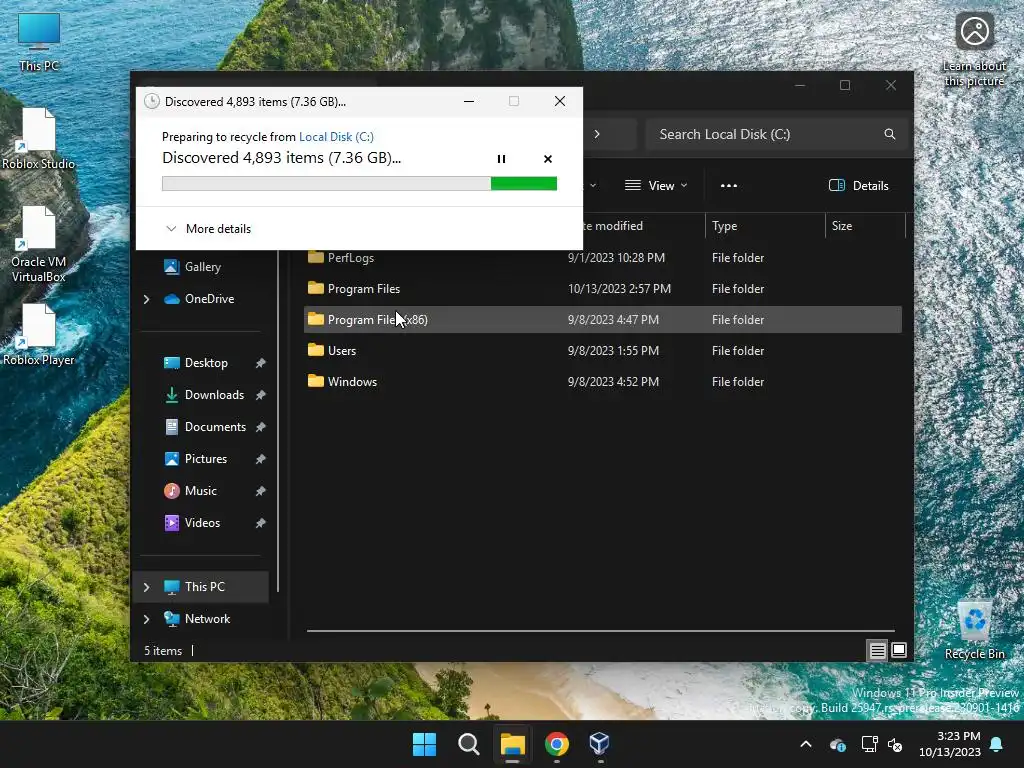Select the Program Files (x86) folder row
This screenshot has height=768, width=1024.
click(603, 319)
